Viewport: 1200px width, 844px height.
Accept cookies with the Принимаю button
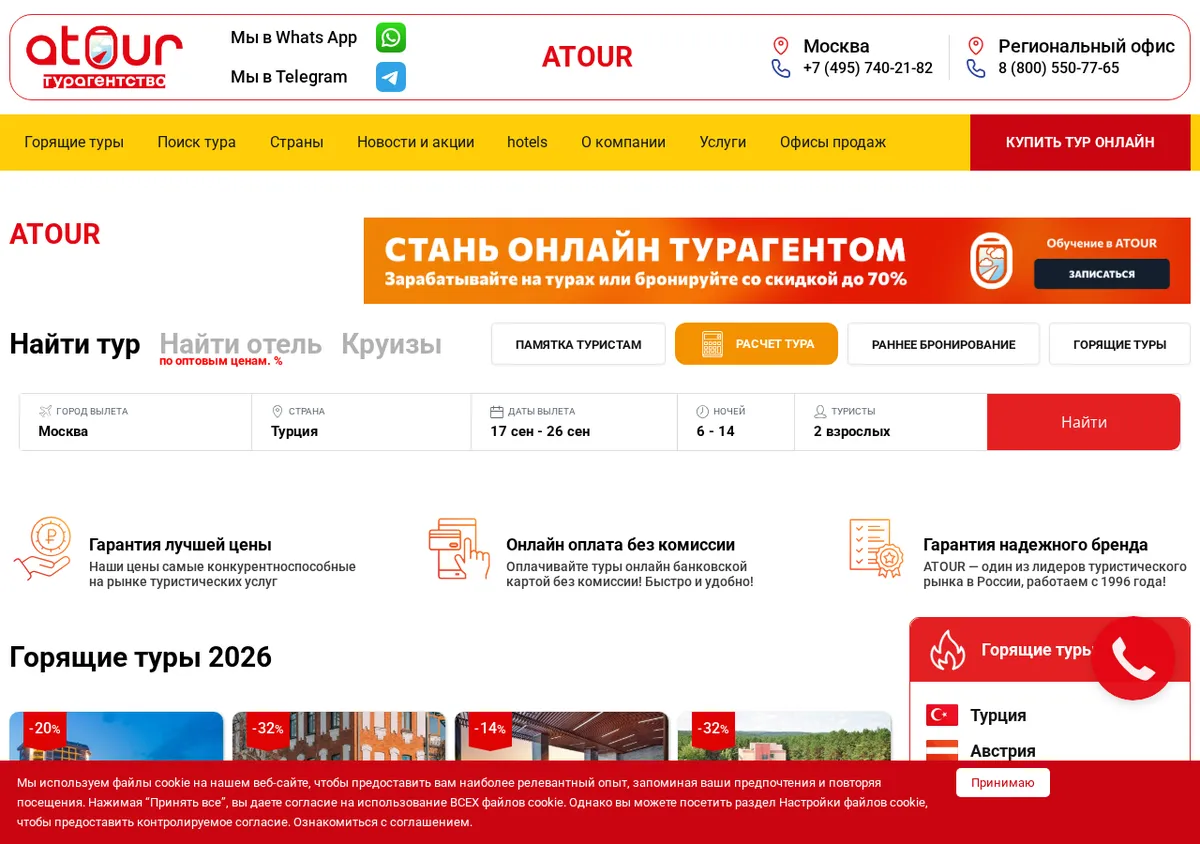tap(1003, 783)
